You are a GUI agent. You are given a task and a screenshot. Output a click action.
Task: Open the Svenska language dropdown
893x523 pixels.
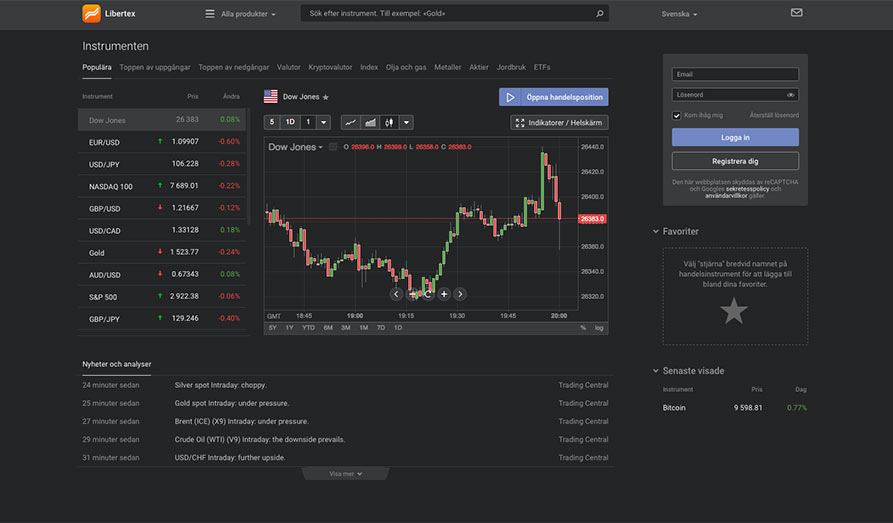point(679,14)
